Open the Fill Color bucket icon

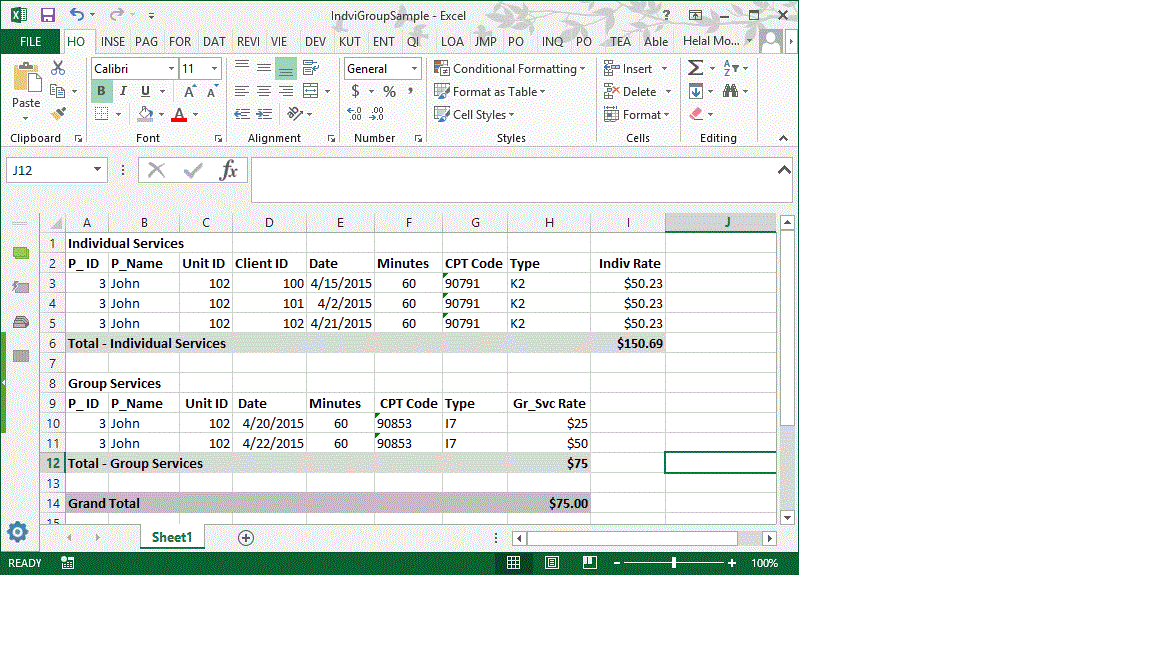(145, 113)
